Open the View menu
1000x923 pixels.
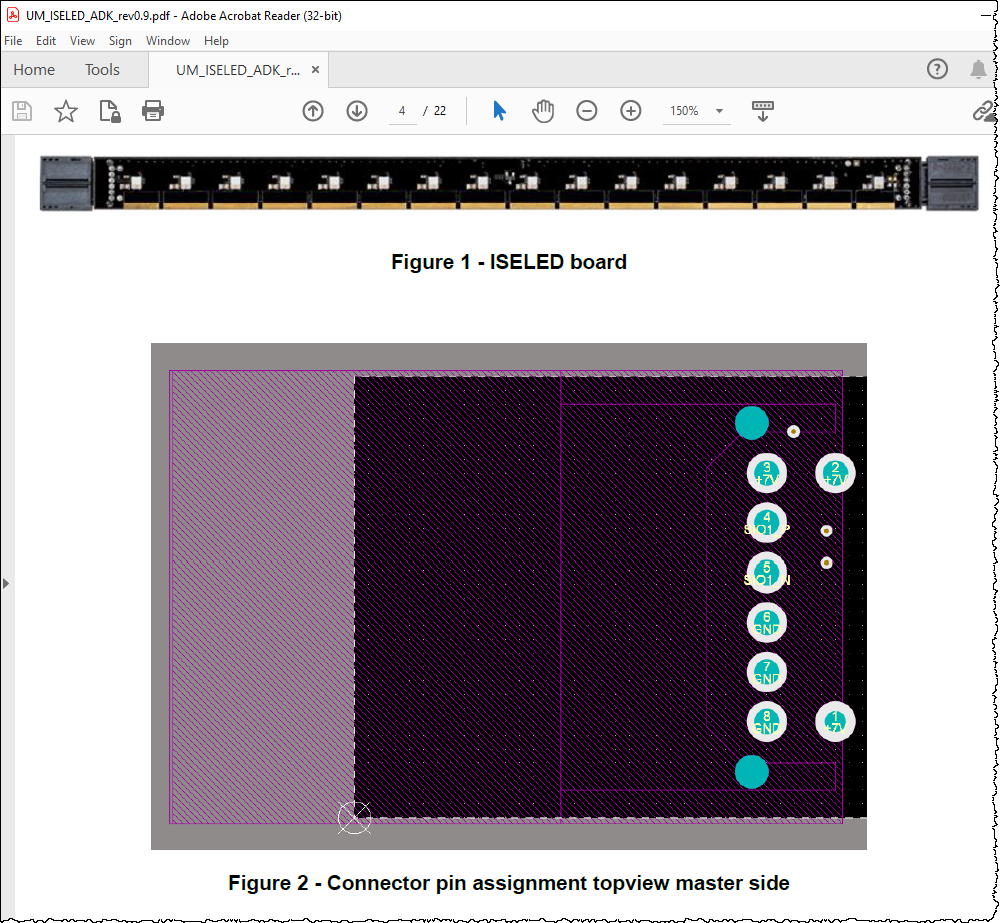point(82,41)
